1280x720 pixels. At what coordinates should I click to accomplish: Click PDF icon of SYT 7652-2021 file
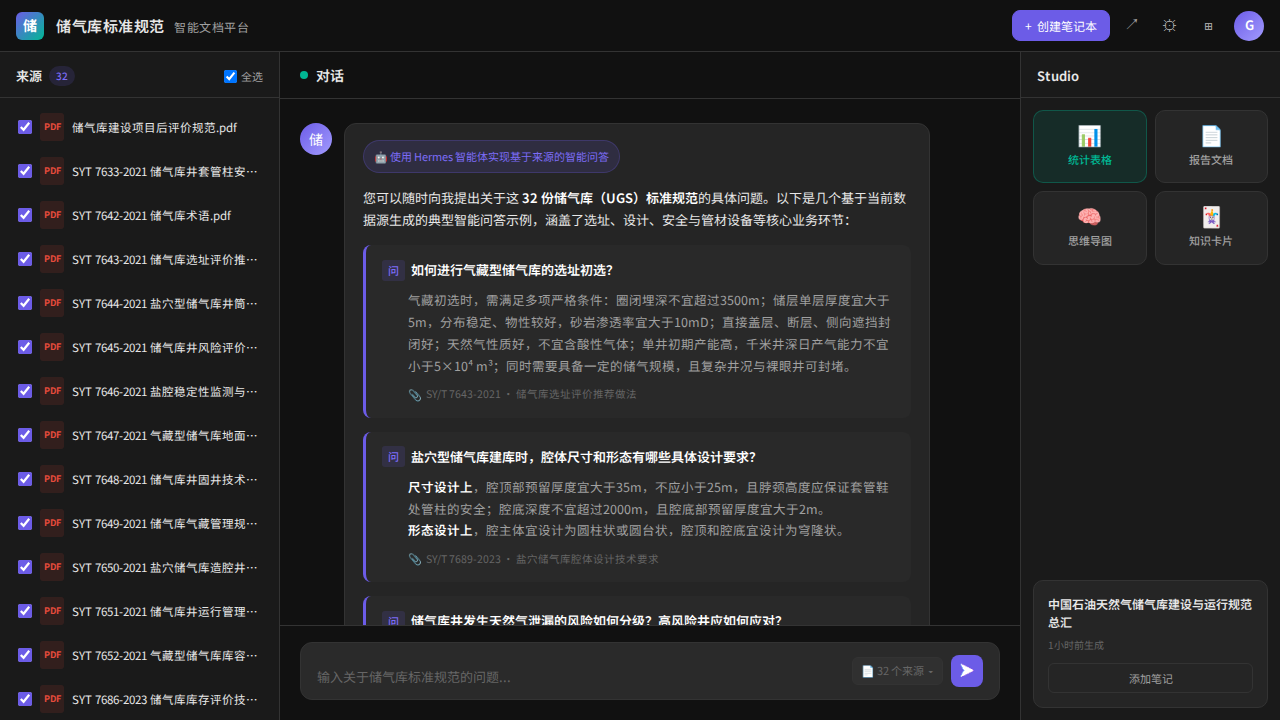(52, 655)
